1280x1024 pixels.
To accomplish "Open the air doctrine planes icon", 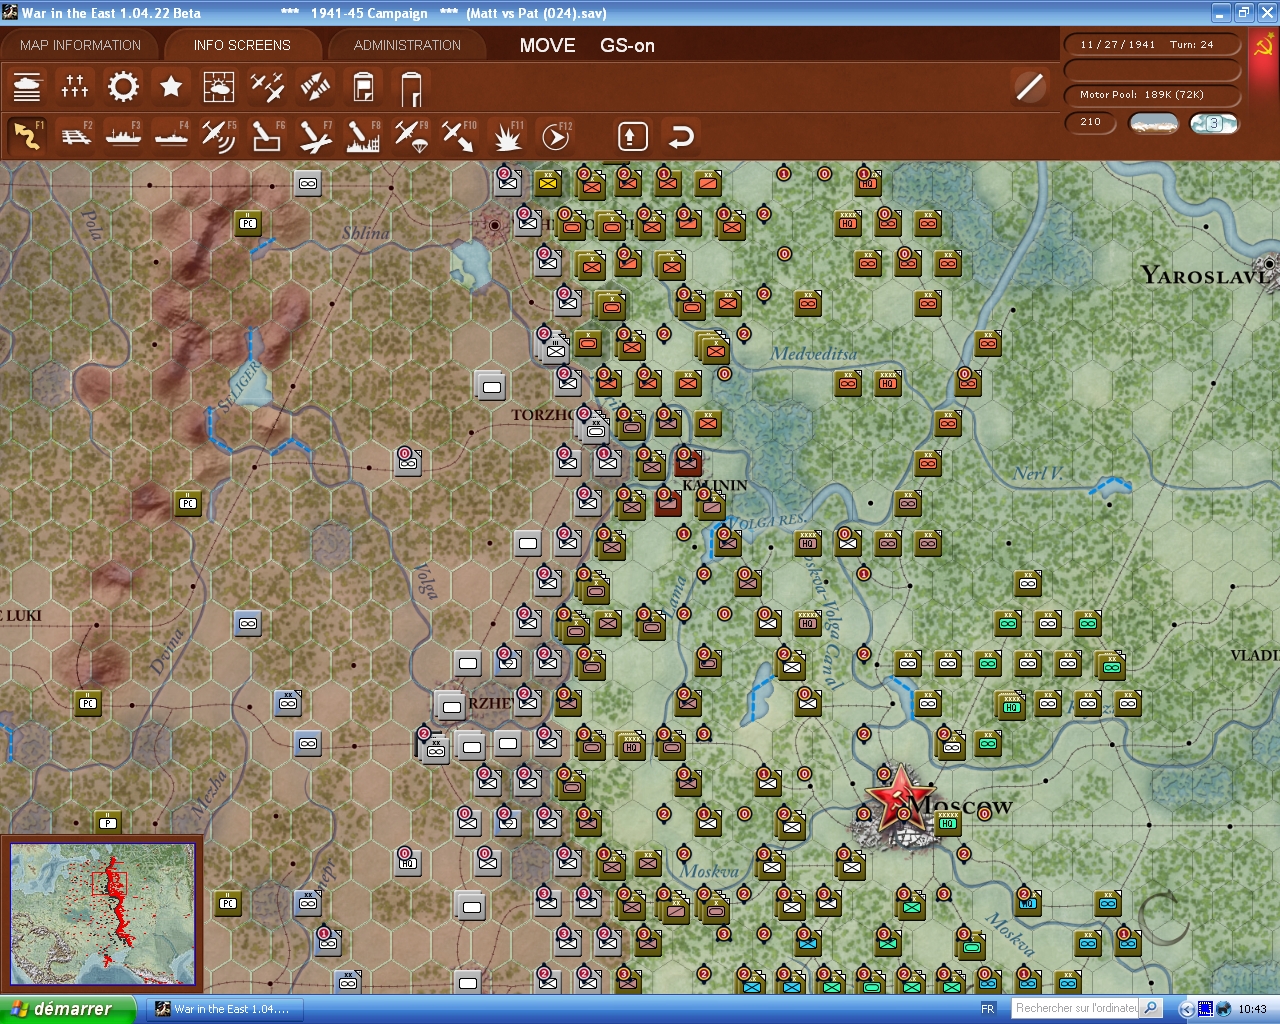I will [267, 87].
